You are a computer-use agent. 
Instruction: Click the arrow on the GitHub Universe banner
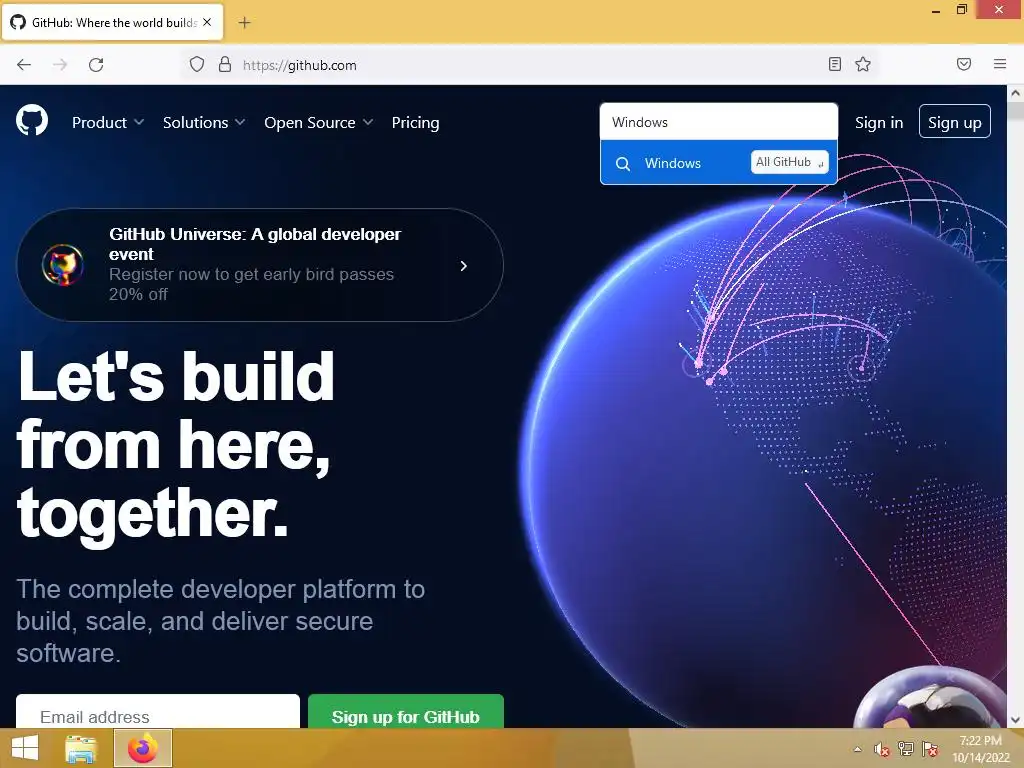(464, 266)
